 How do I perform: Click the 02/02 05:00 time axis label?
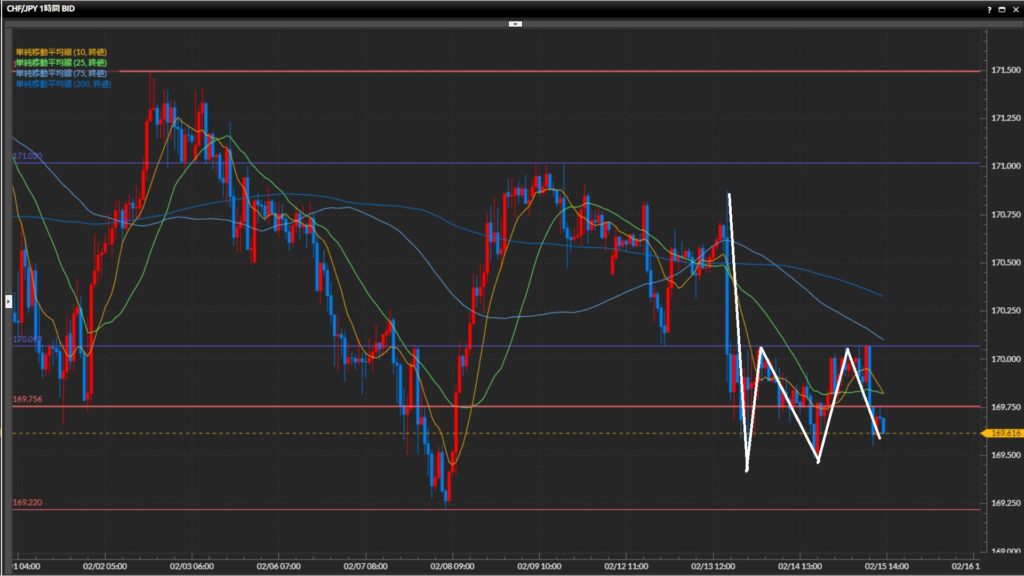[x=104, y=565]
